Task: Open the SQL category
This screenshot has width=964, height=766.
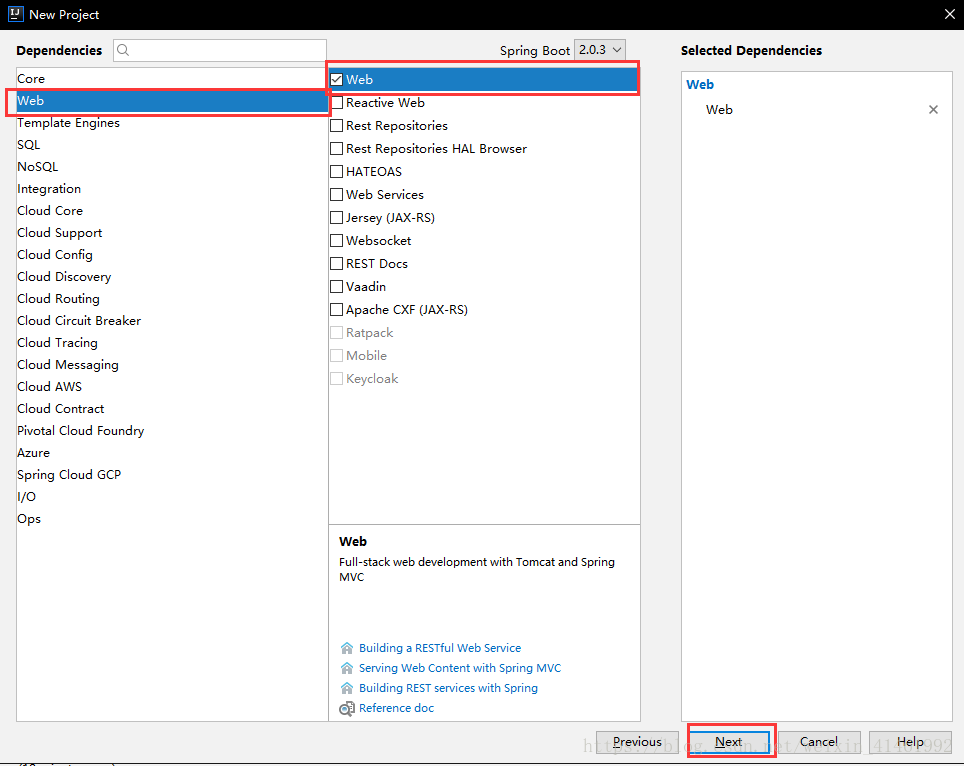Action: 172,145
